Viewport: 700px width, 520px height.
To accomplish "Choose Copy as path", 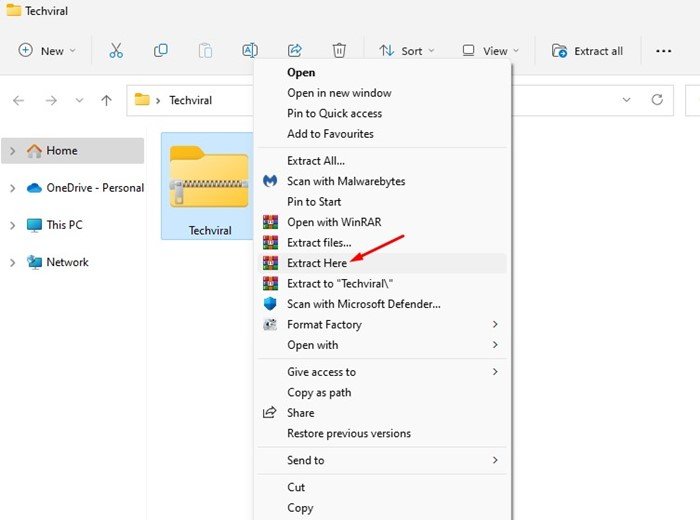I will pos(382,392).
